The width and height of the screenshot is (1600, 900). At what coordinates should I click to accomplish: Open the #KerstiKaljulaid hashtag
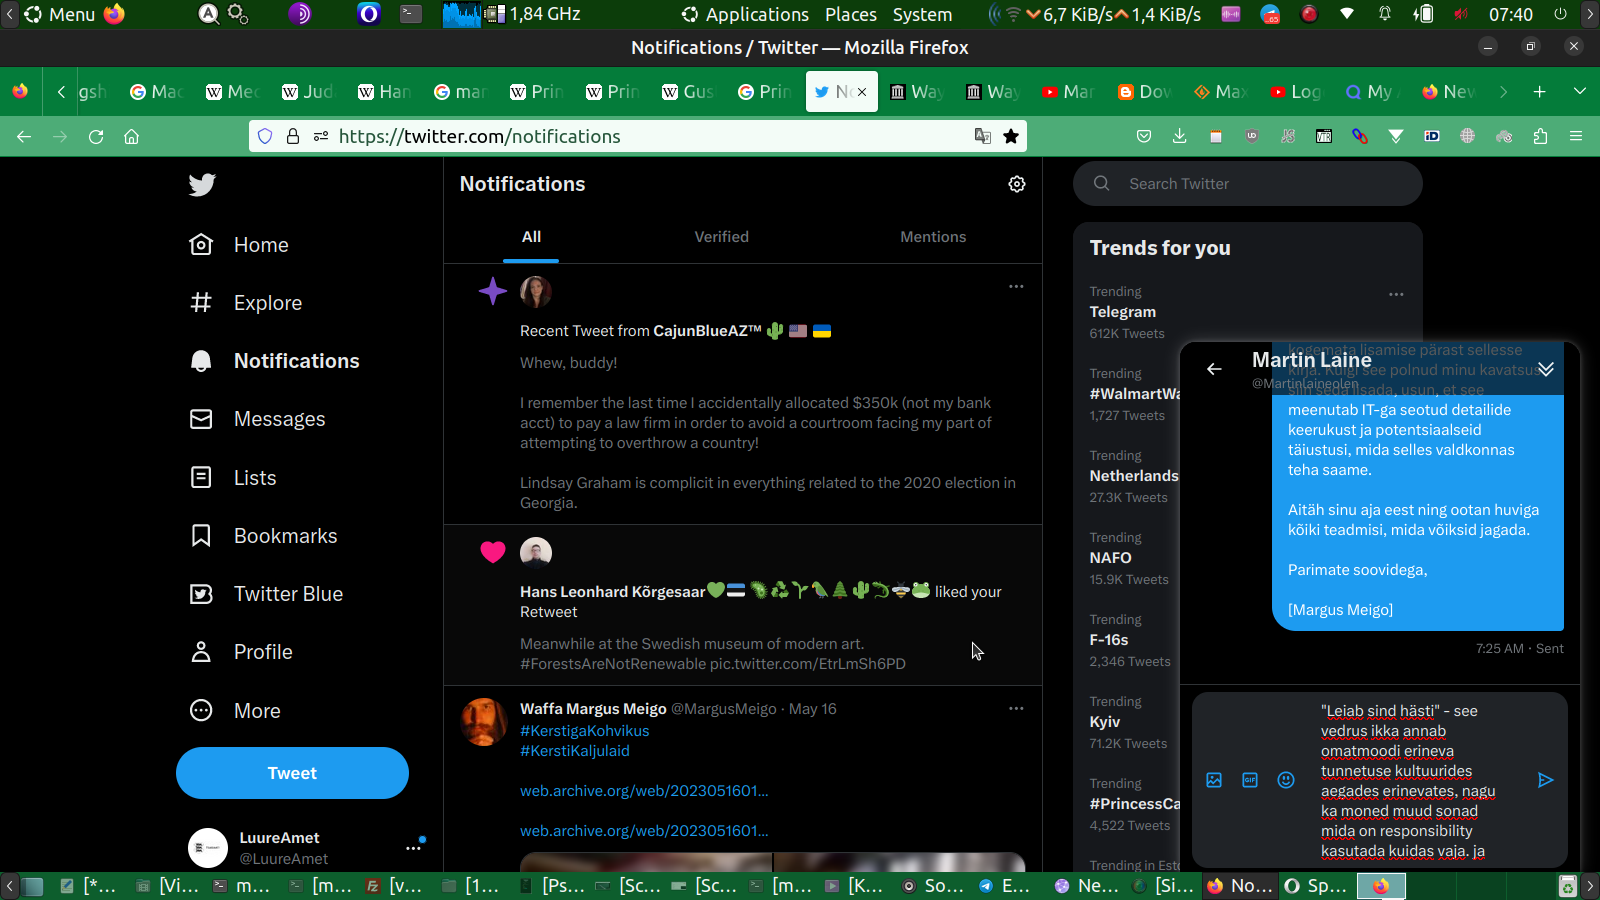575,751
